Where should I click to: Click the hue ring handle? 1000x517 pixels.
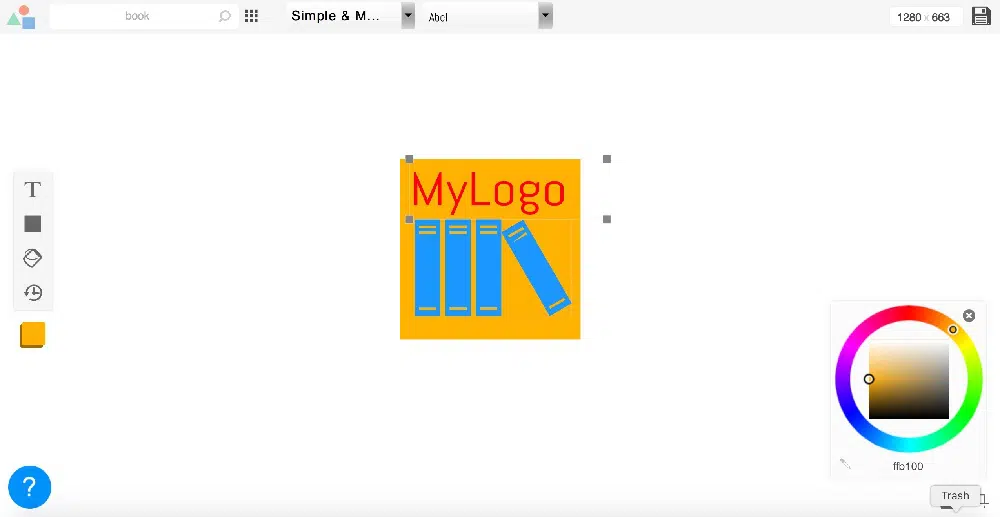point(952,330)
